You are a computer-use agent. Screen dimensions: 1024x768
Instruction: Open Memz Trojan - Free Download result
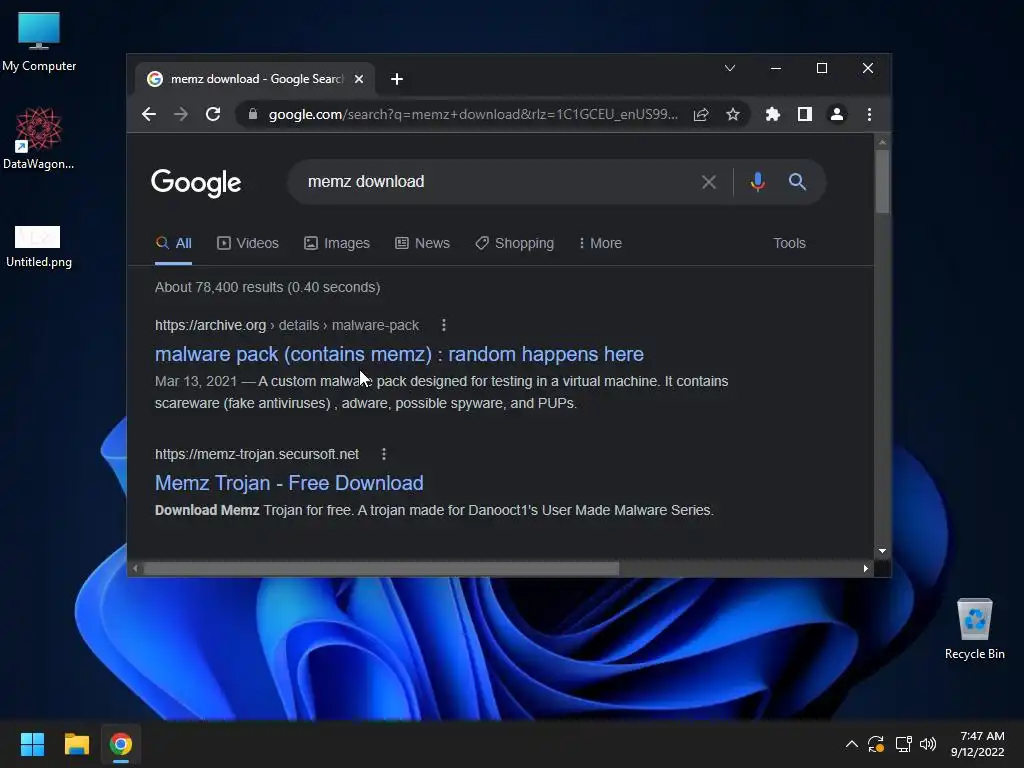289,483
